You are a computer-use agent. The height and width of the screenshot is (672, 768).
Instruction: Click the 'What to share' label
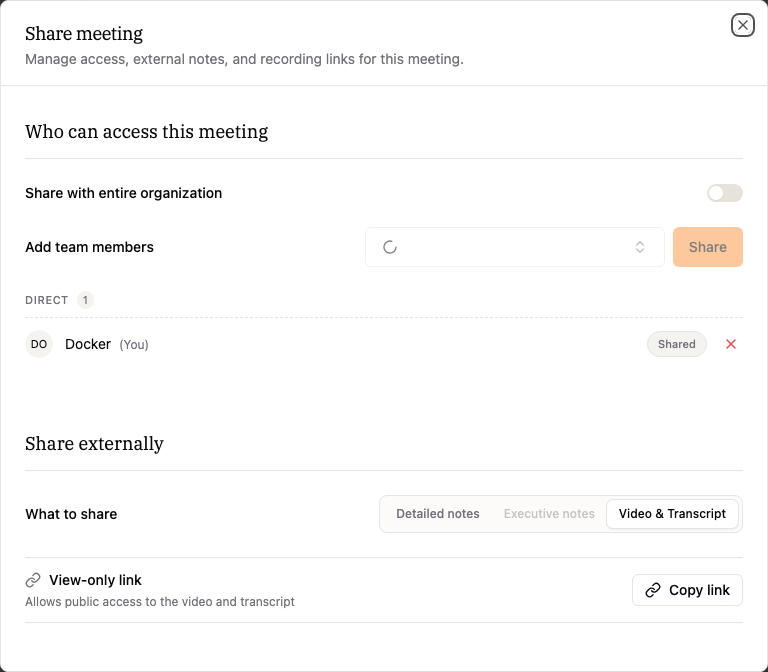click(x=71, y=514)
